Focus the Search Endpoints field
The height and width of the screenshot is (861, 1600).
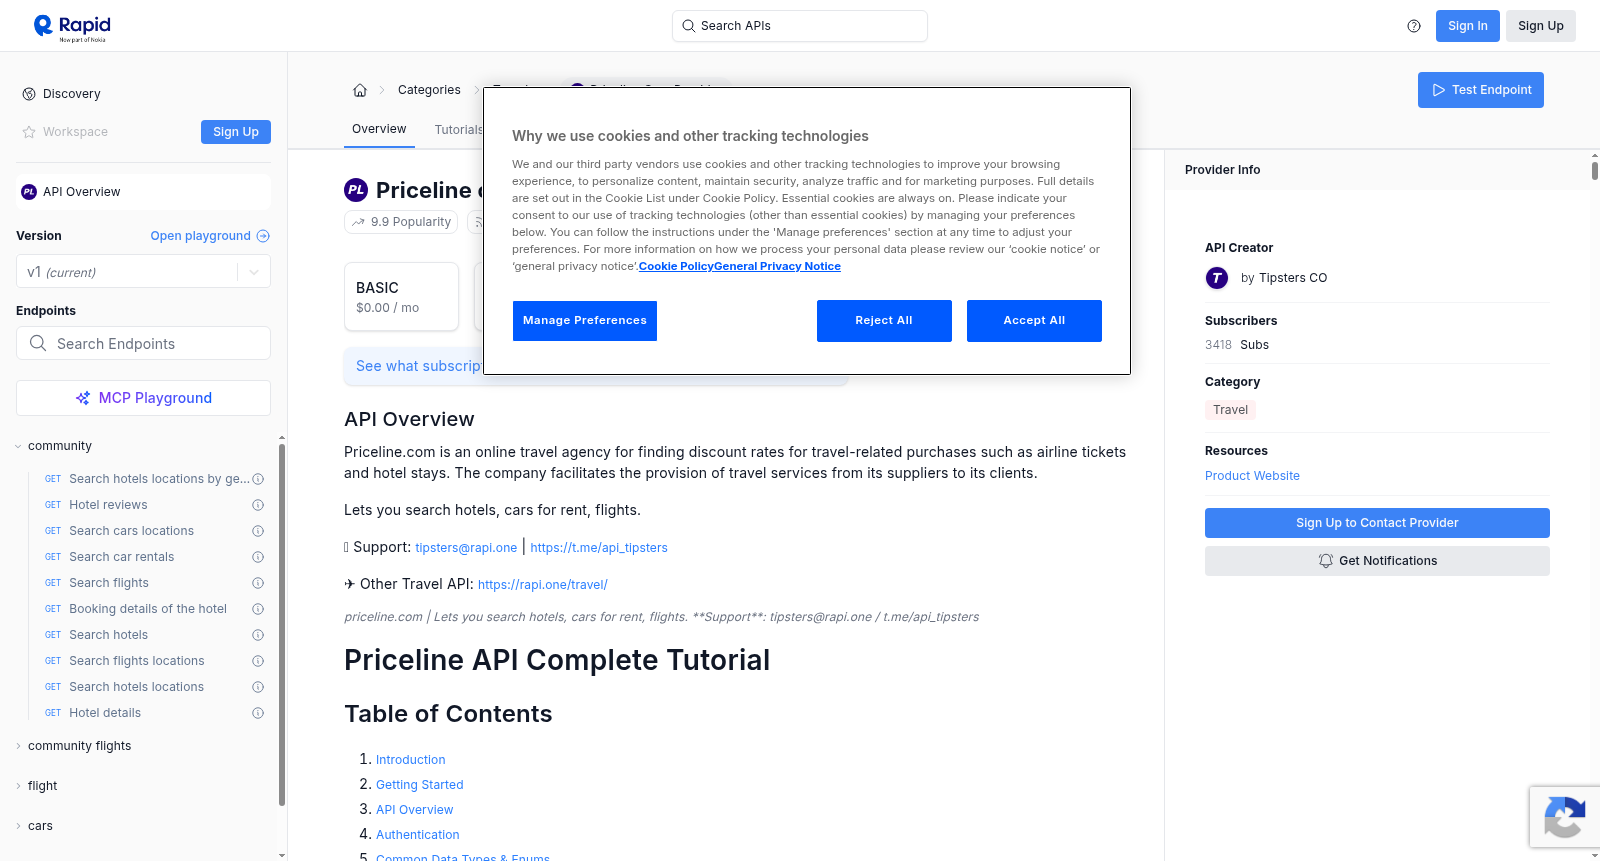143,343
